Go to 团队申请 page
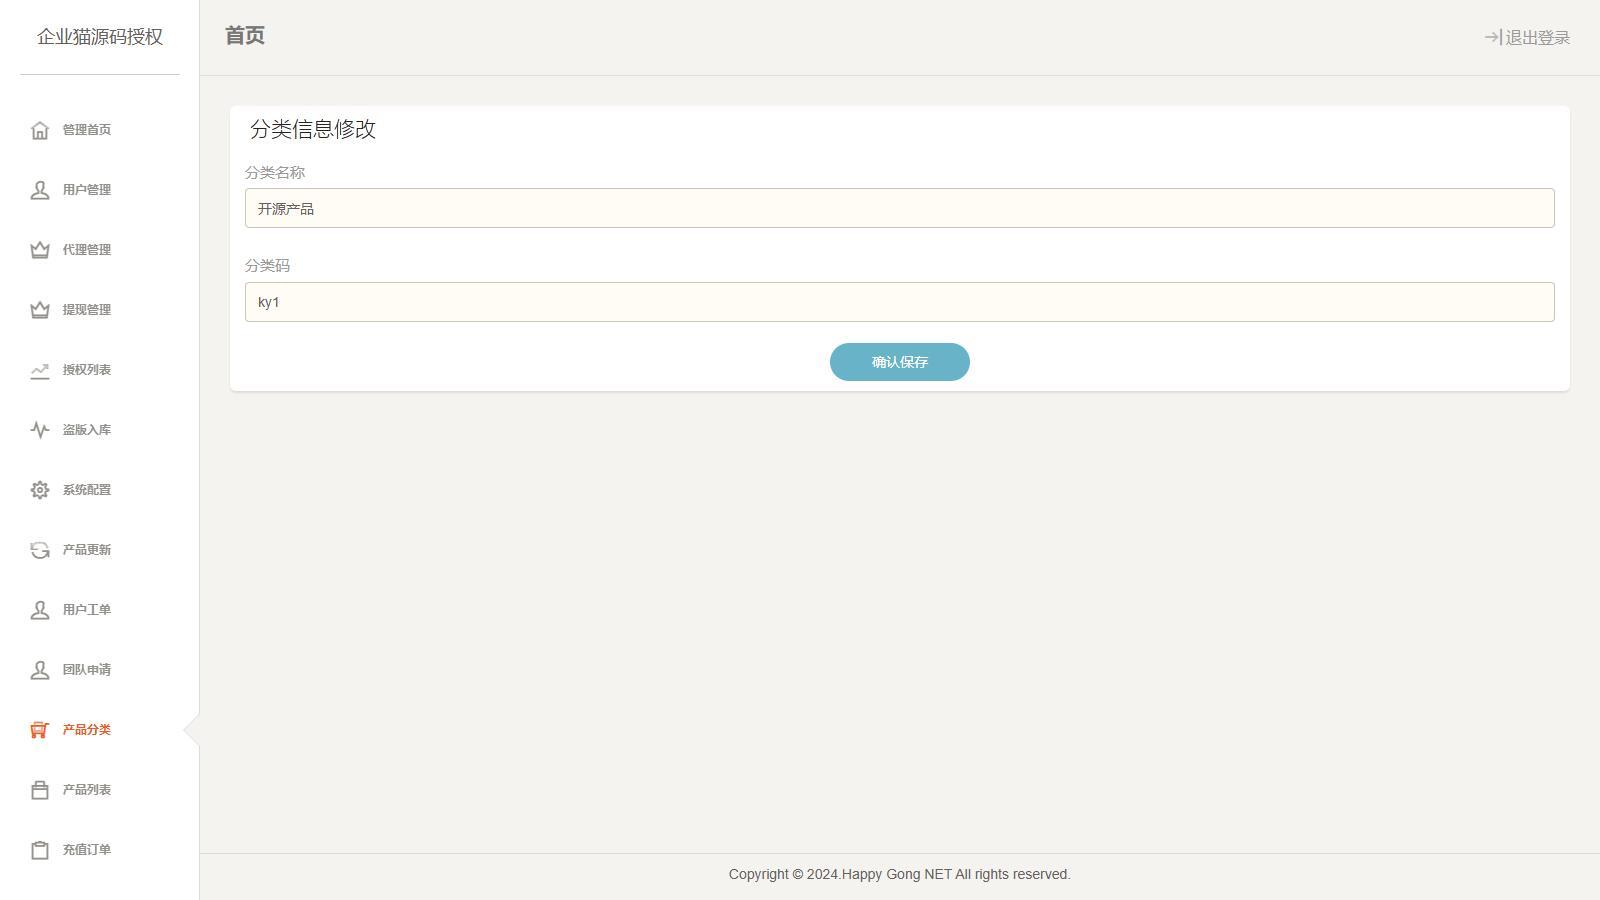This screenshot has height=900, width=1600. point(87,670)
